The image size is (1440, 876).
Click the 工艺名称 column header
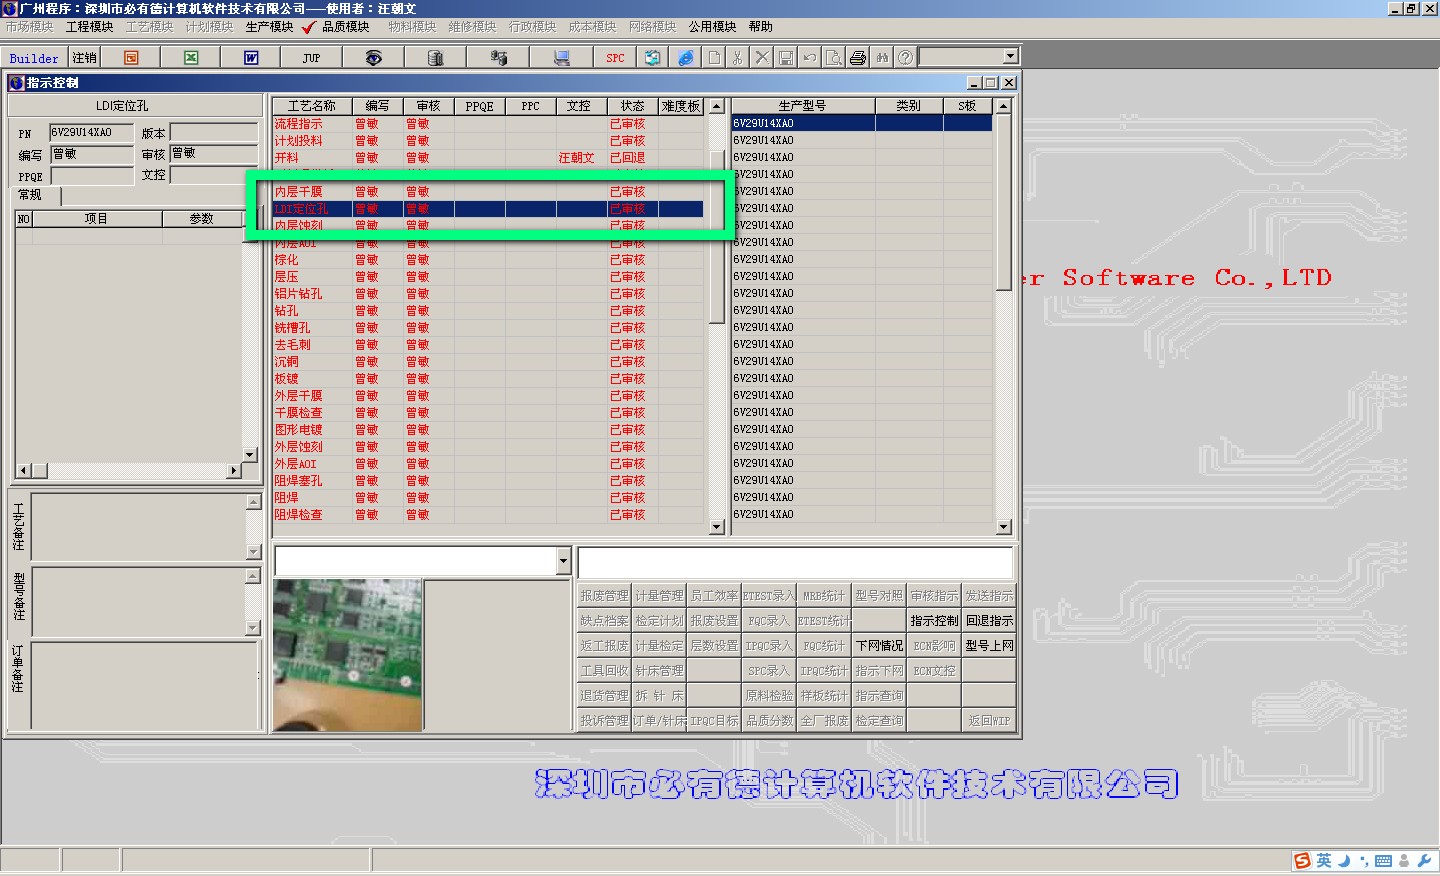click(x=312, y=106)
